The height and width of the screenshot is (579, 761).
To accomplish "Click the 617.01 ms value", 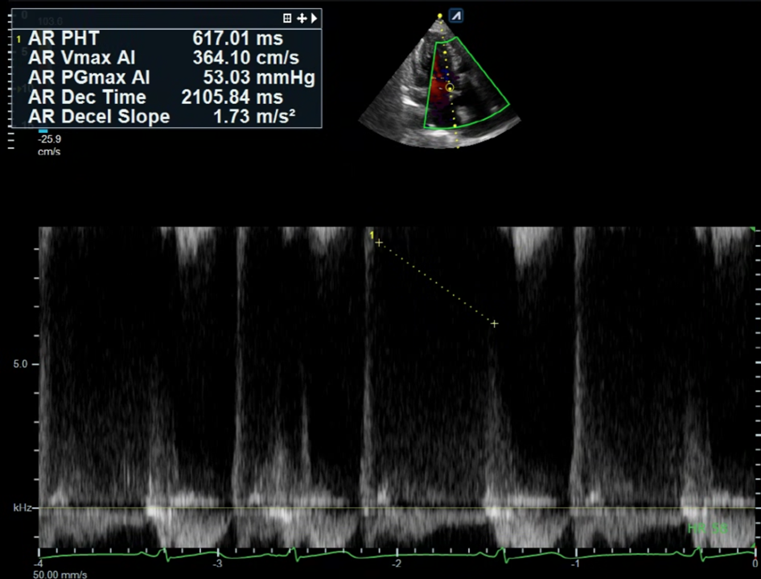I will coord(238,38).
